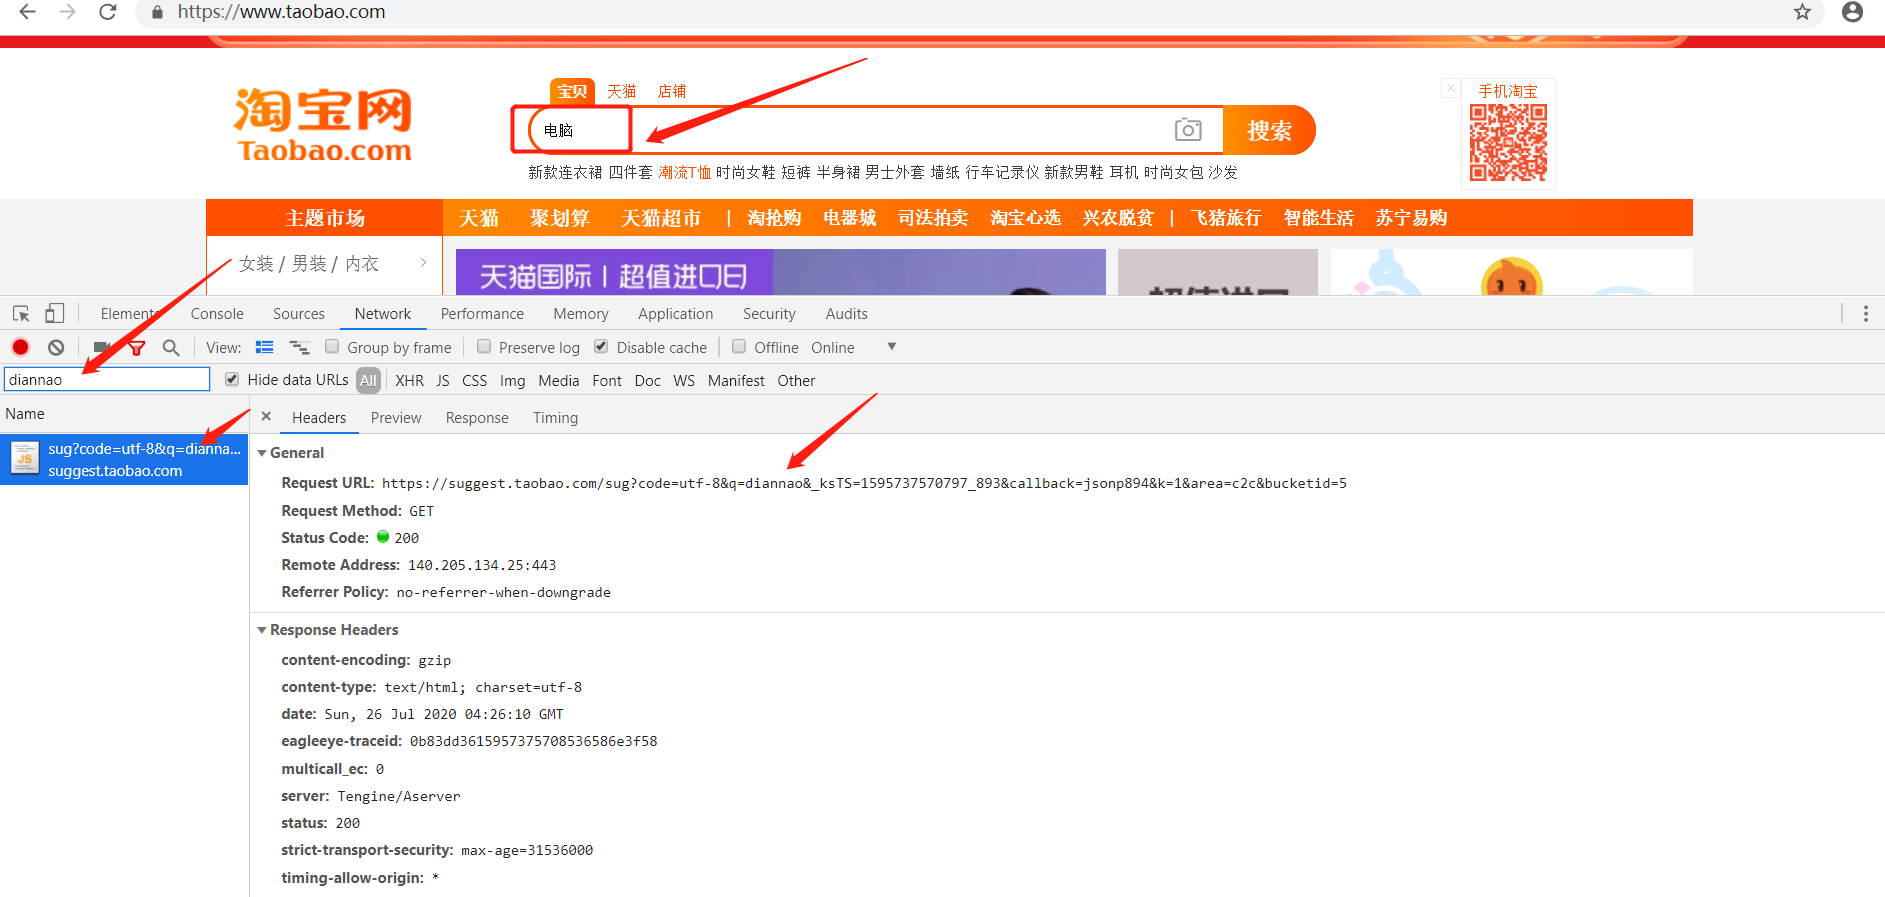
Task: Open network search magnifier icon
Action: pos(171,347)
